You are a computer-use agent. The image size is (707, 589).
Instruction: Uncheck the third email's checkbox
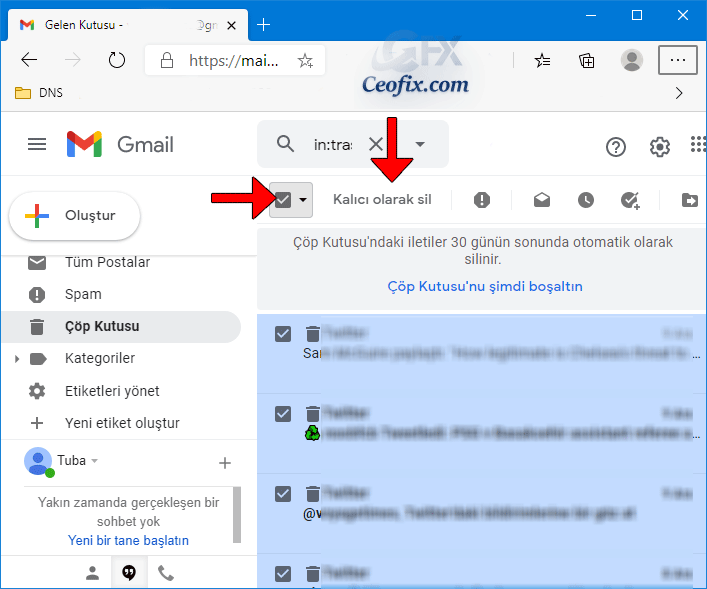click(283, 494)
